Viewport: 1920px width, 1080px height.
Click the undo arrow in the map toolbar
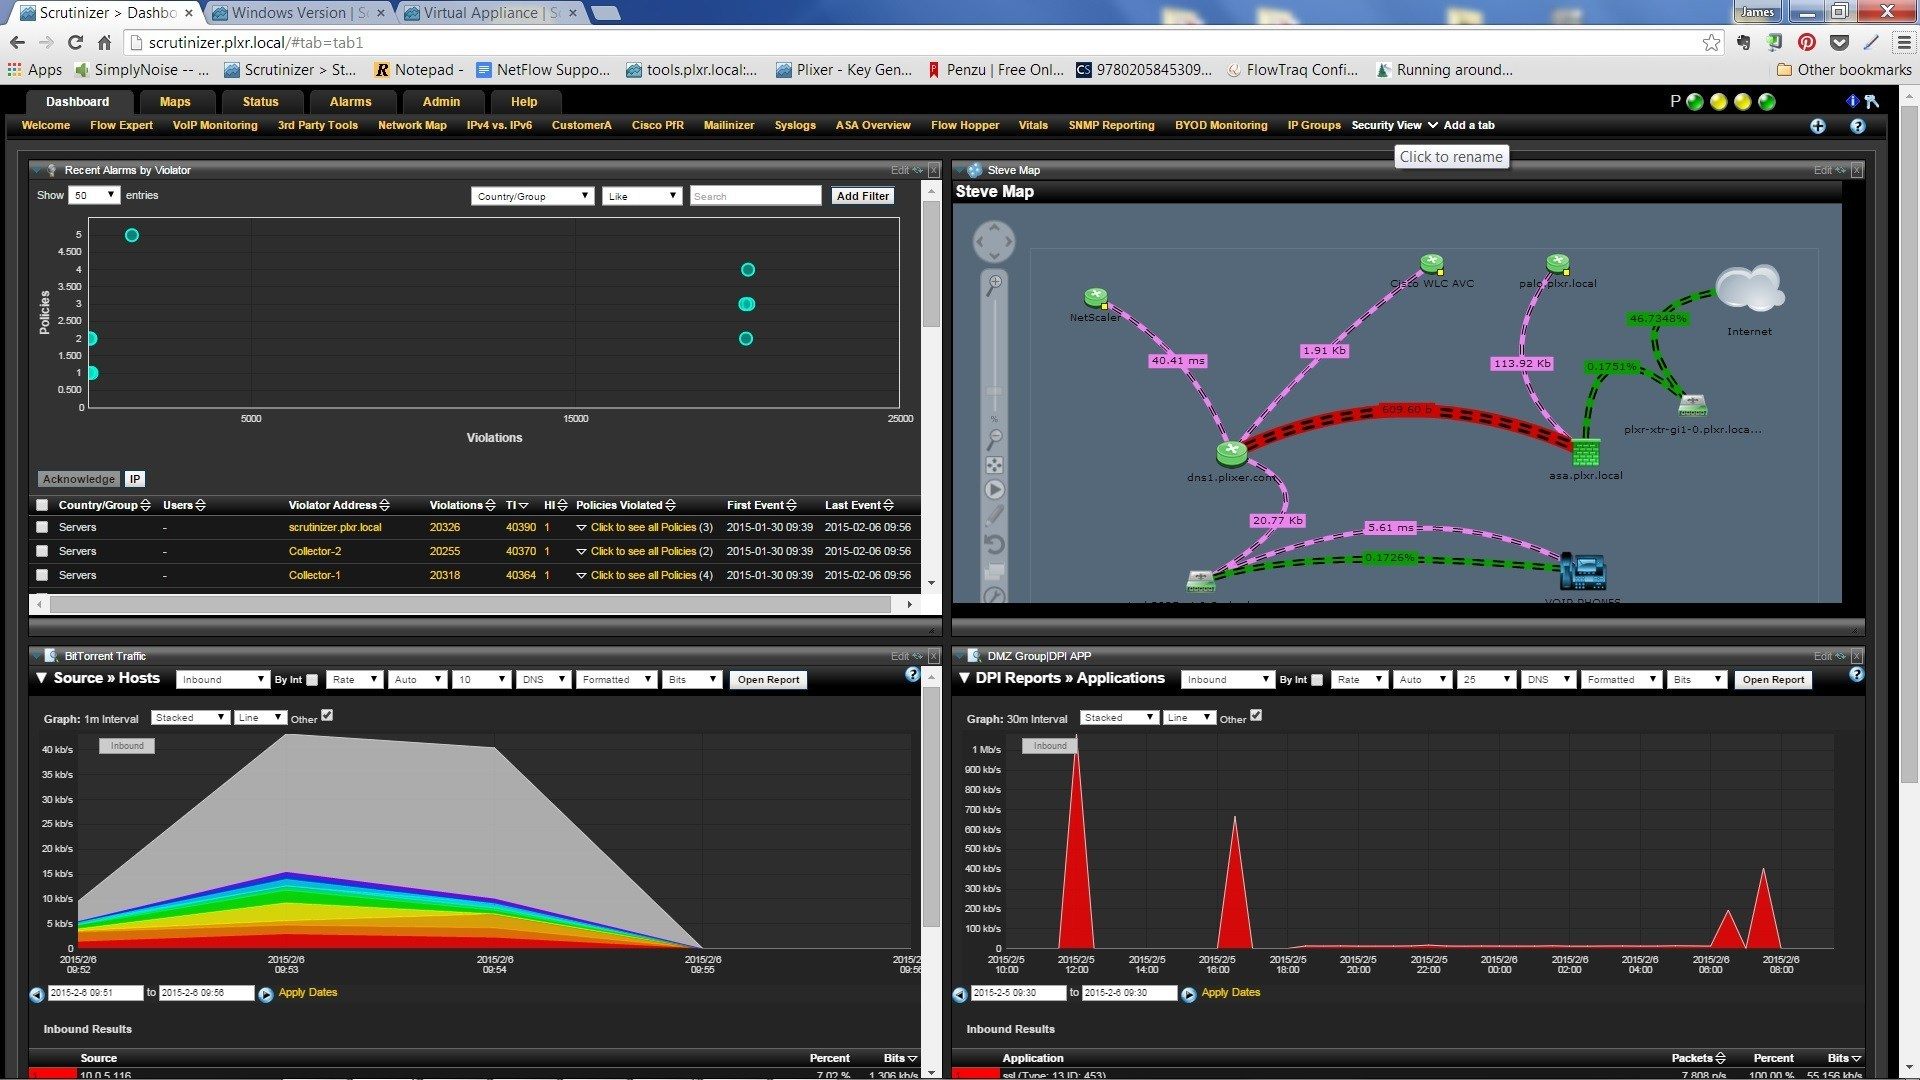pos(994,545)
